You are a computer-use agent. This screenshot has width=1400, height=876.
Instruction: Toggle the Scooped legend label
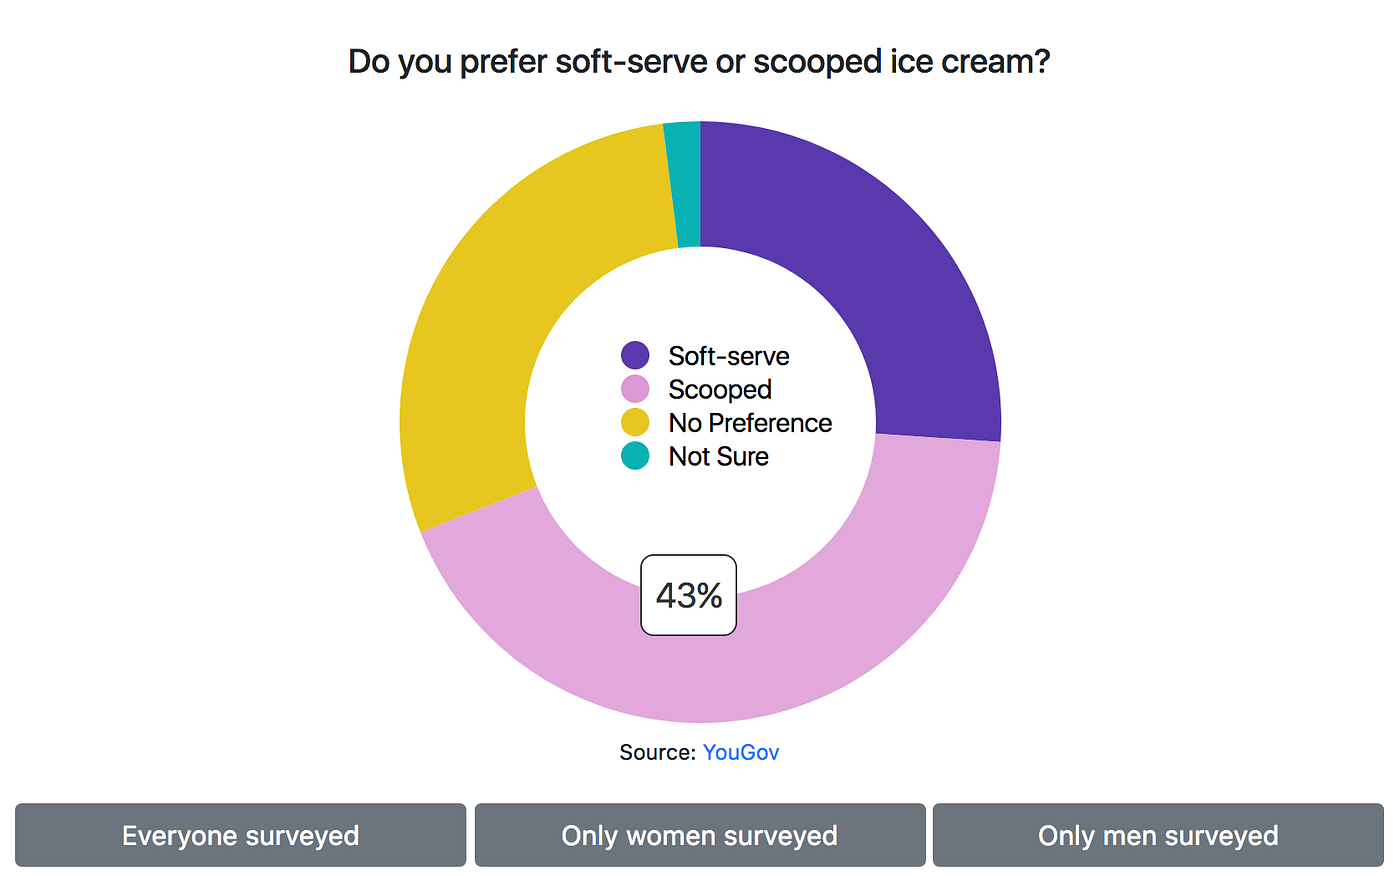(x=720, y=390)
